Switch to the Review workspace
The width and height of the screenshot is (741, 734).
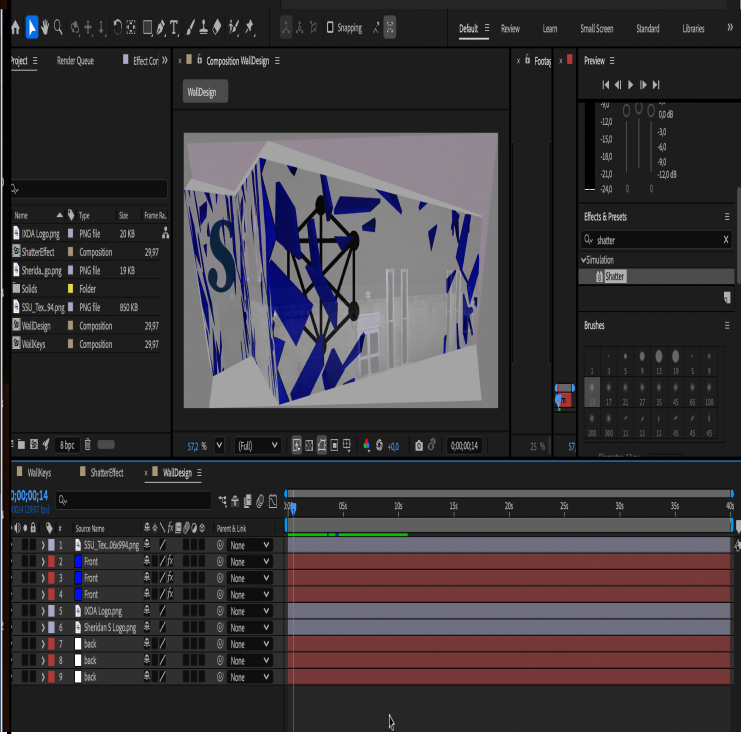tap(510, 29)
